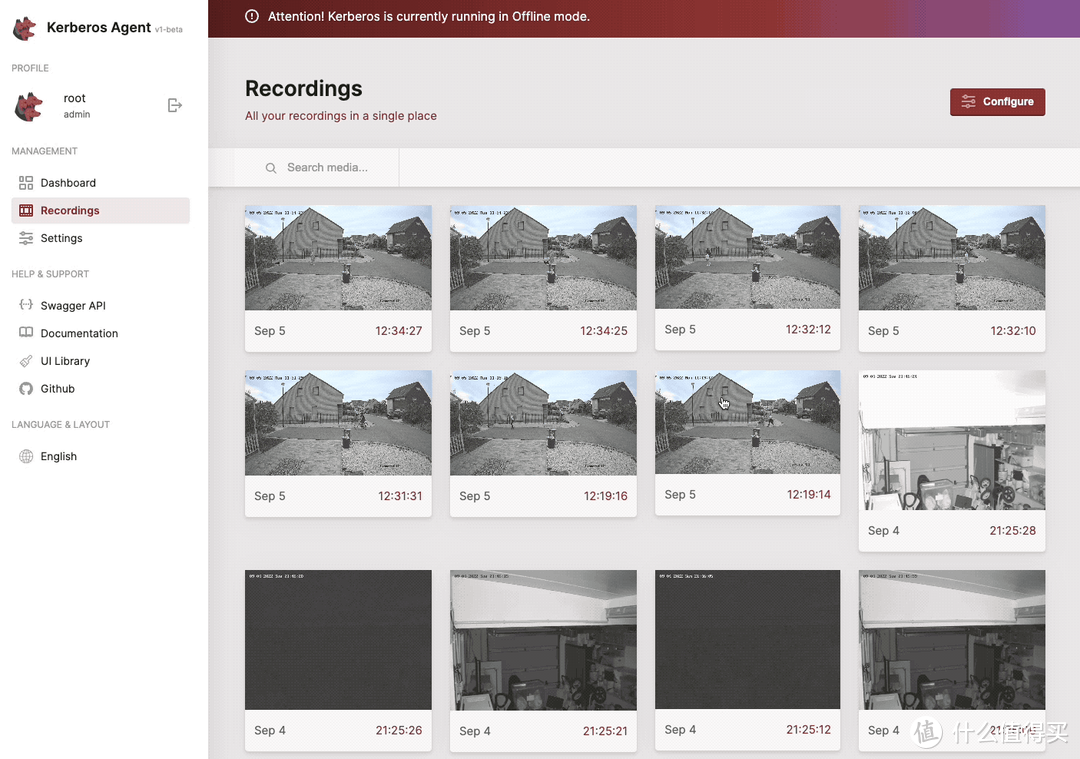
Task: Play the Sep 4 21:25:28 recording
Action: [951, 441]
